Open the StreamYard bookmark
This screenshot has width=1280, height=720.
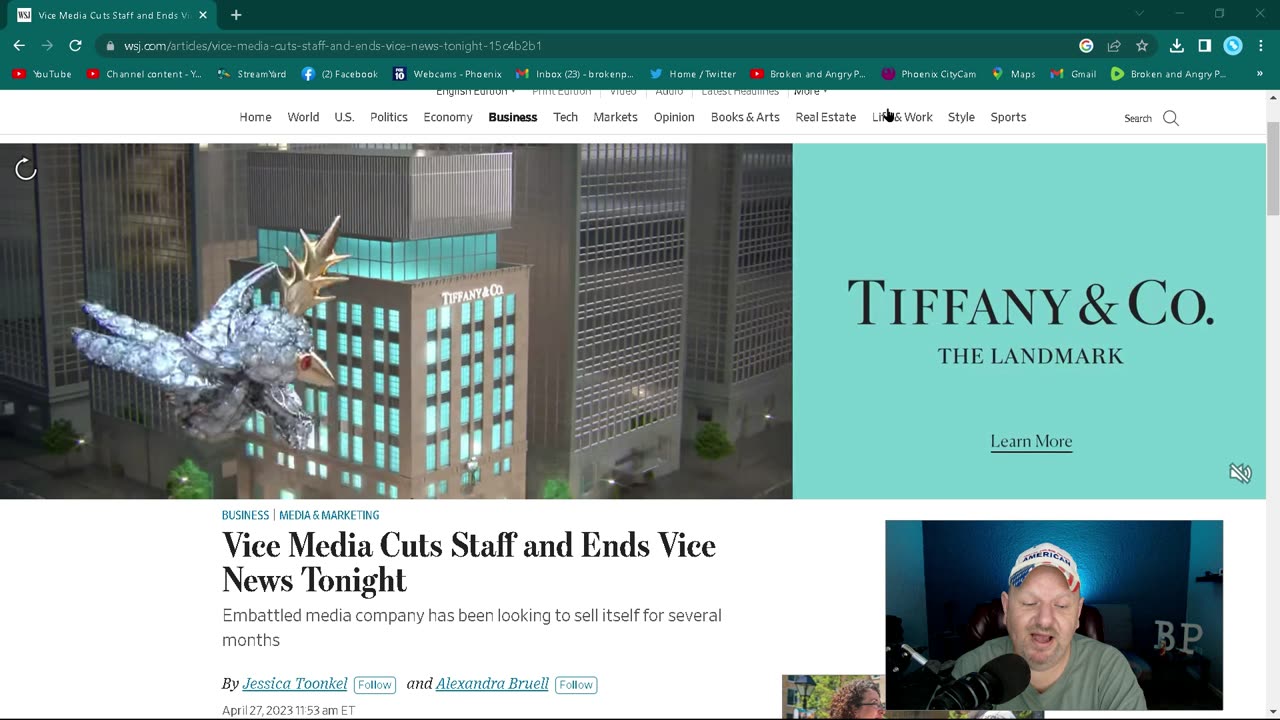pos(252,74)
